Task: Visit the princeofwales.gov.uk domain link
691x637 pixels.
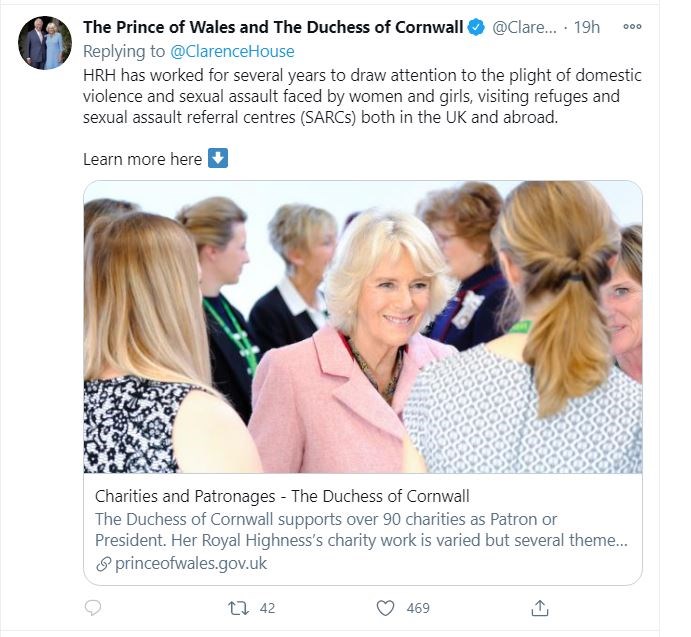Action: point(191,563)
